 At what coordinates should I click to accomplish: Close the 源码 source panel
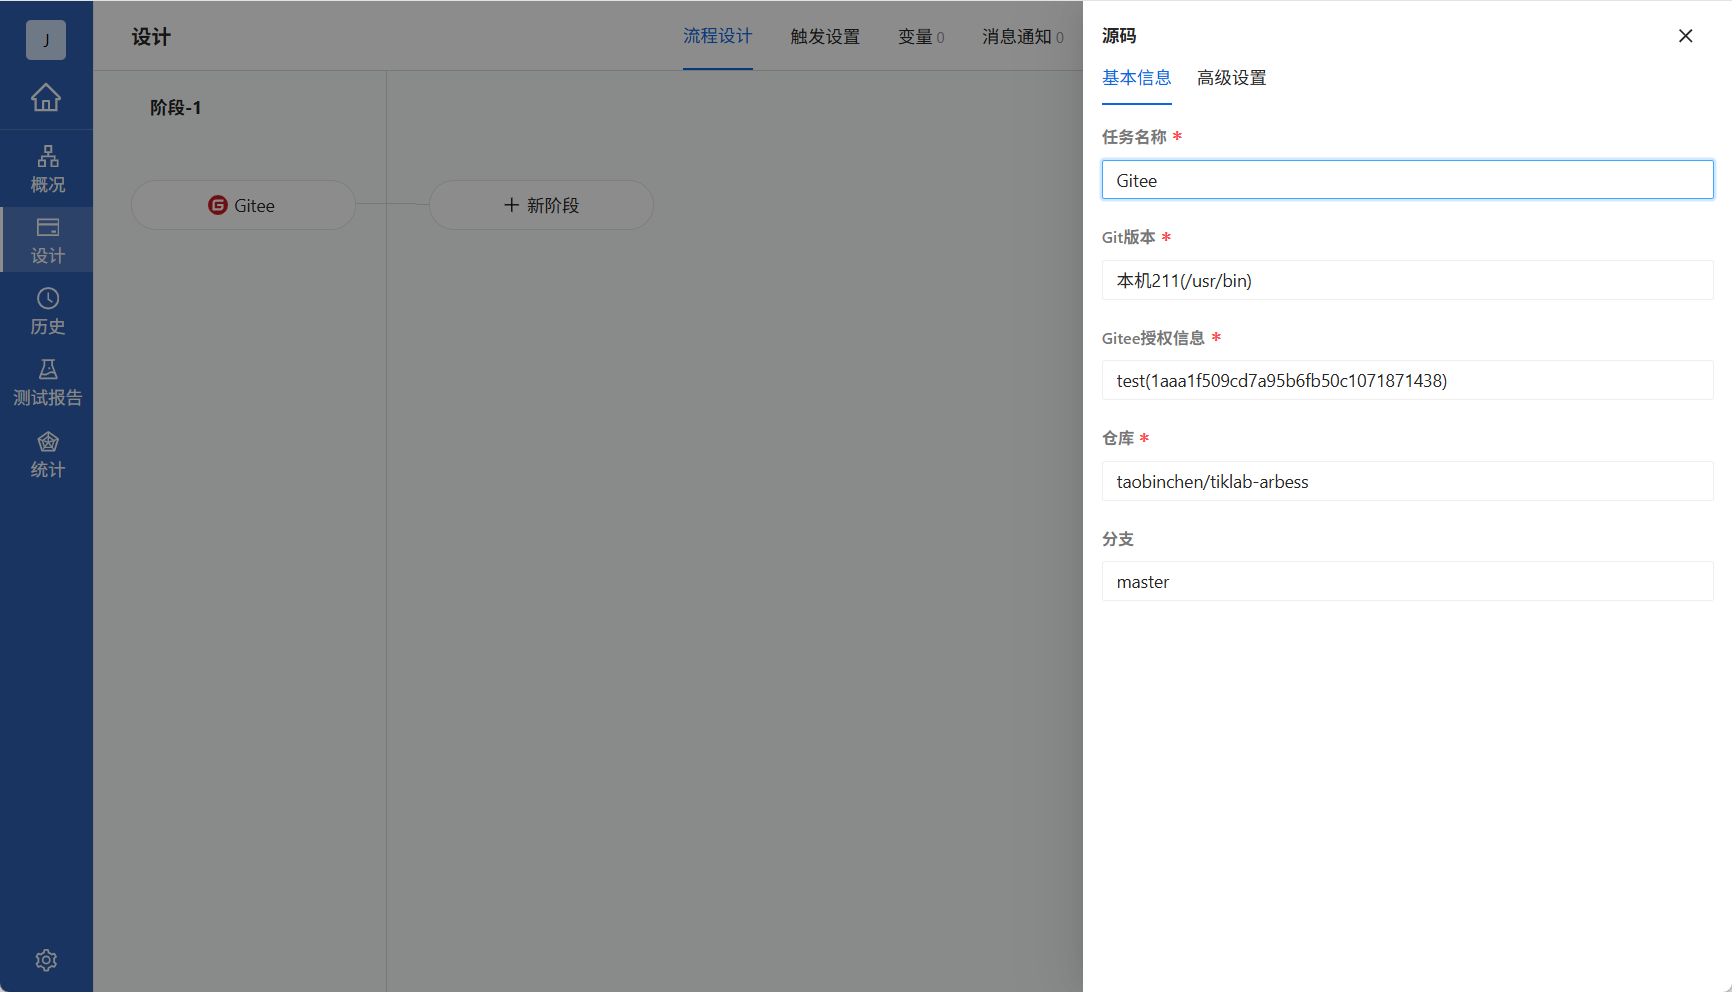pyautogui.click(x=1685, y=35)
